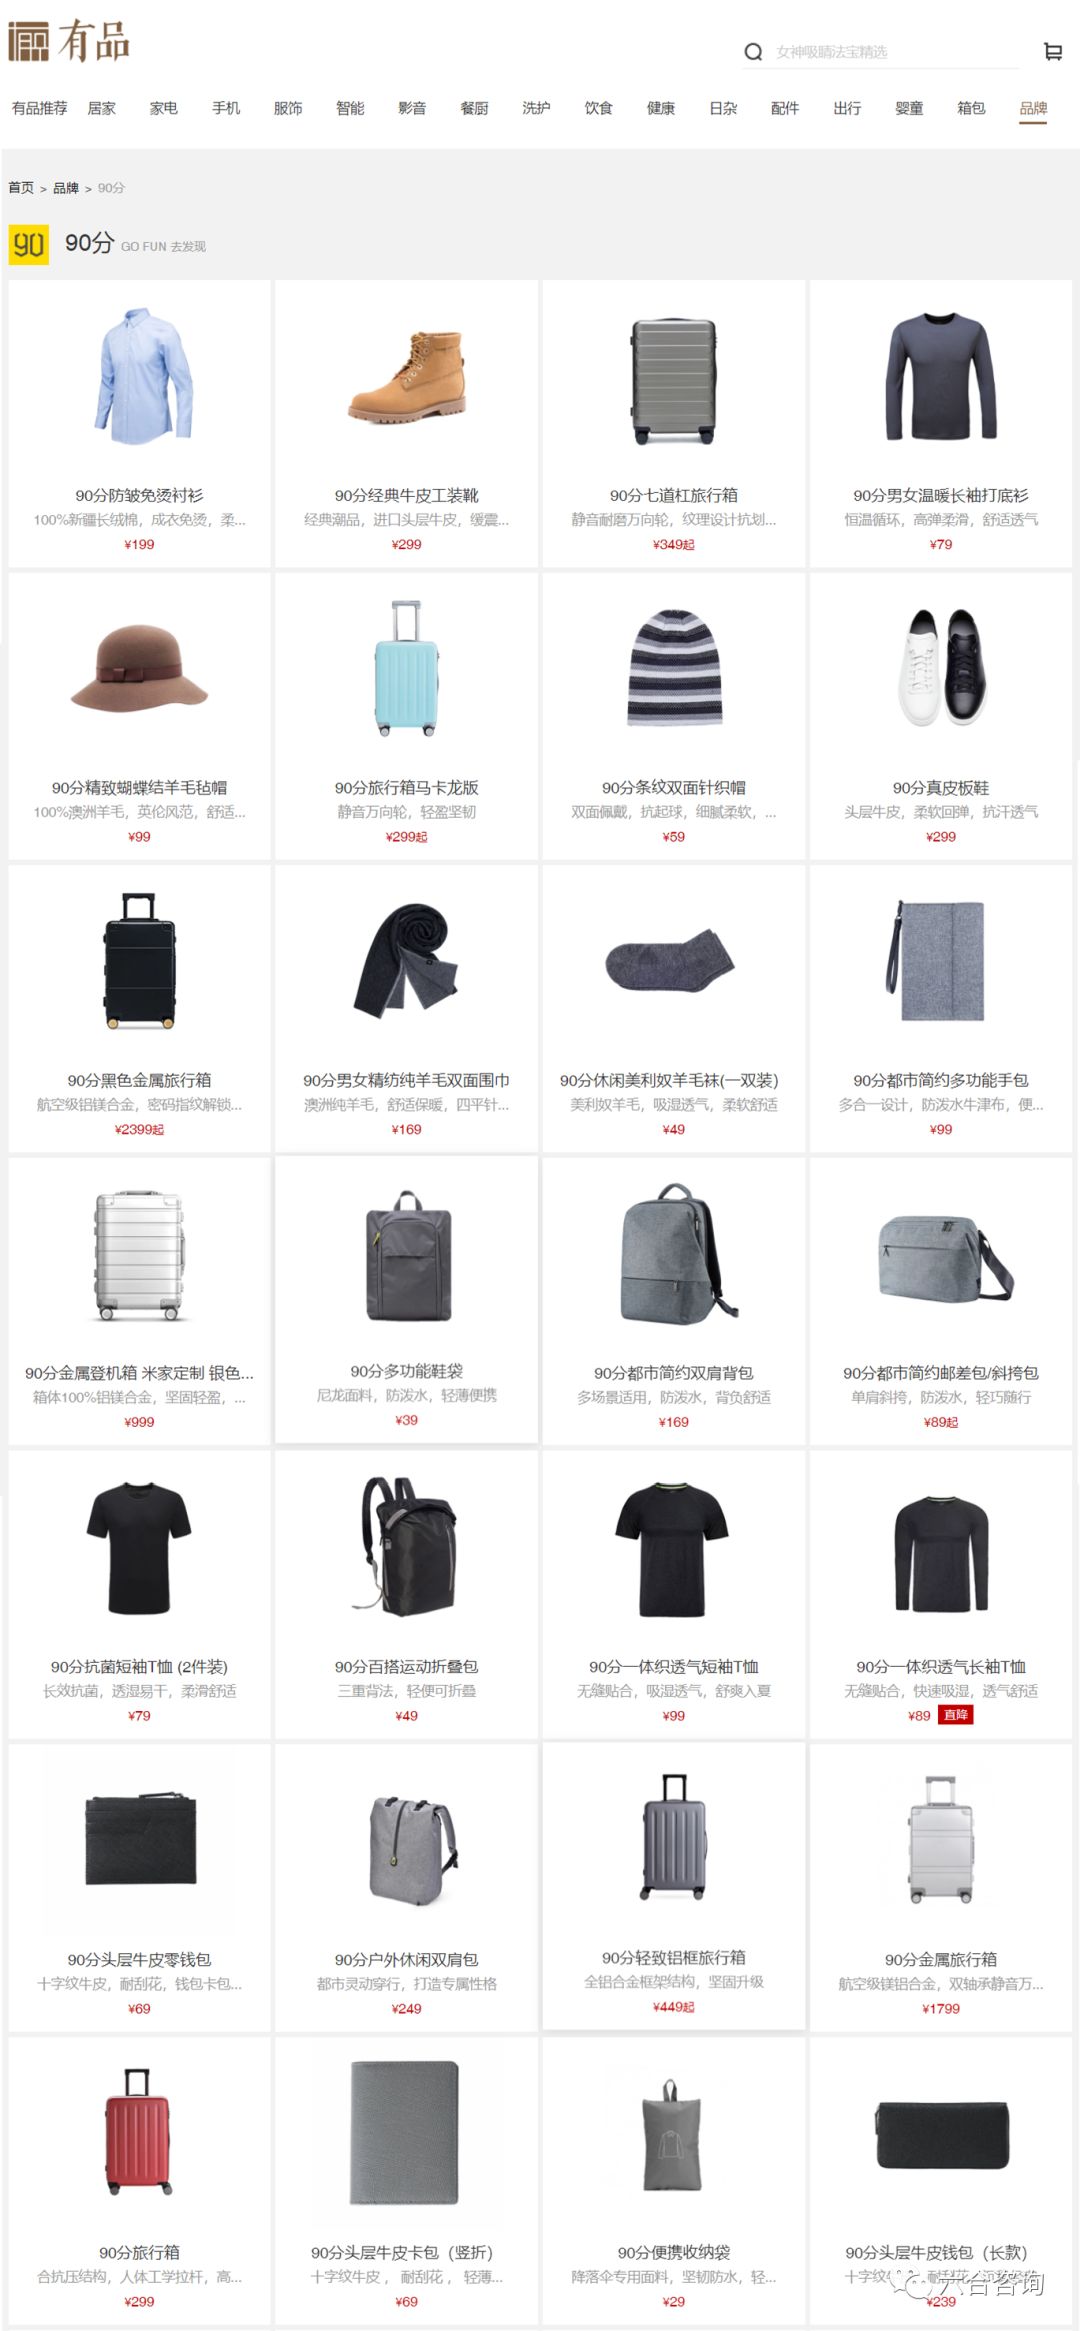
Task: View the mint green suitcase thumbnail
Action: pyautogui.click(x=407, y=668)
